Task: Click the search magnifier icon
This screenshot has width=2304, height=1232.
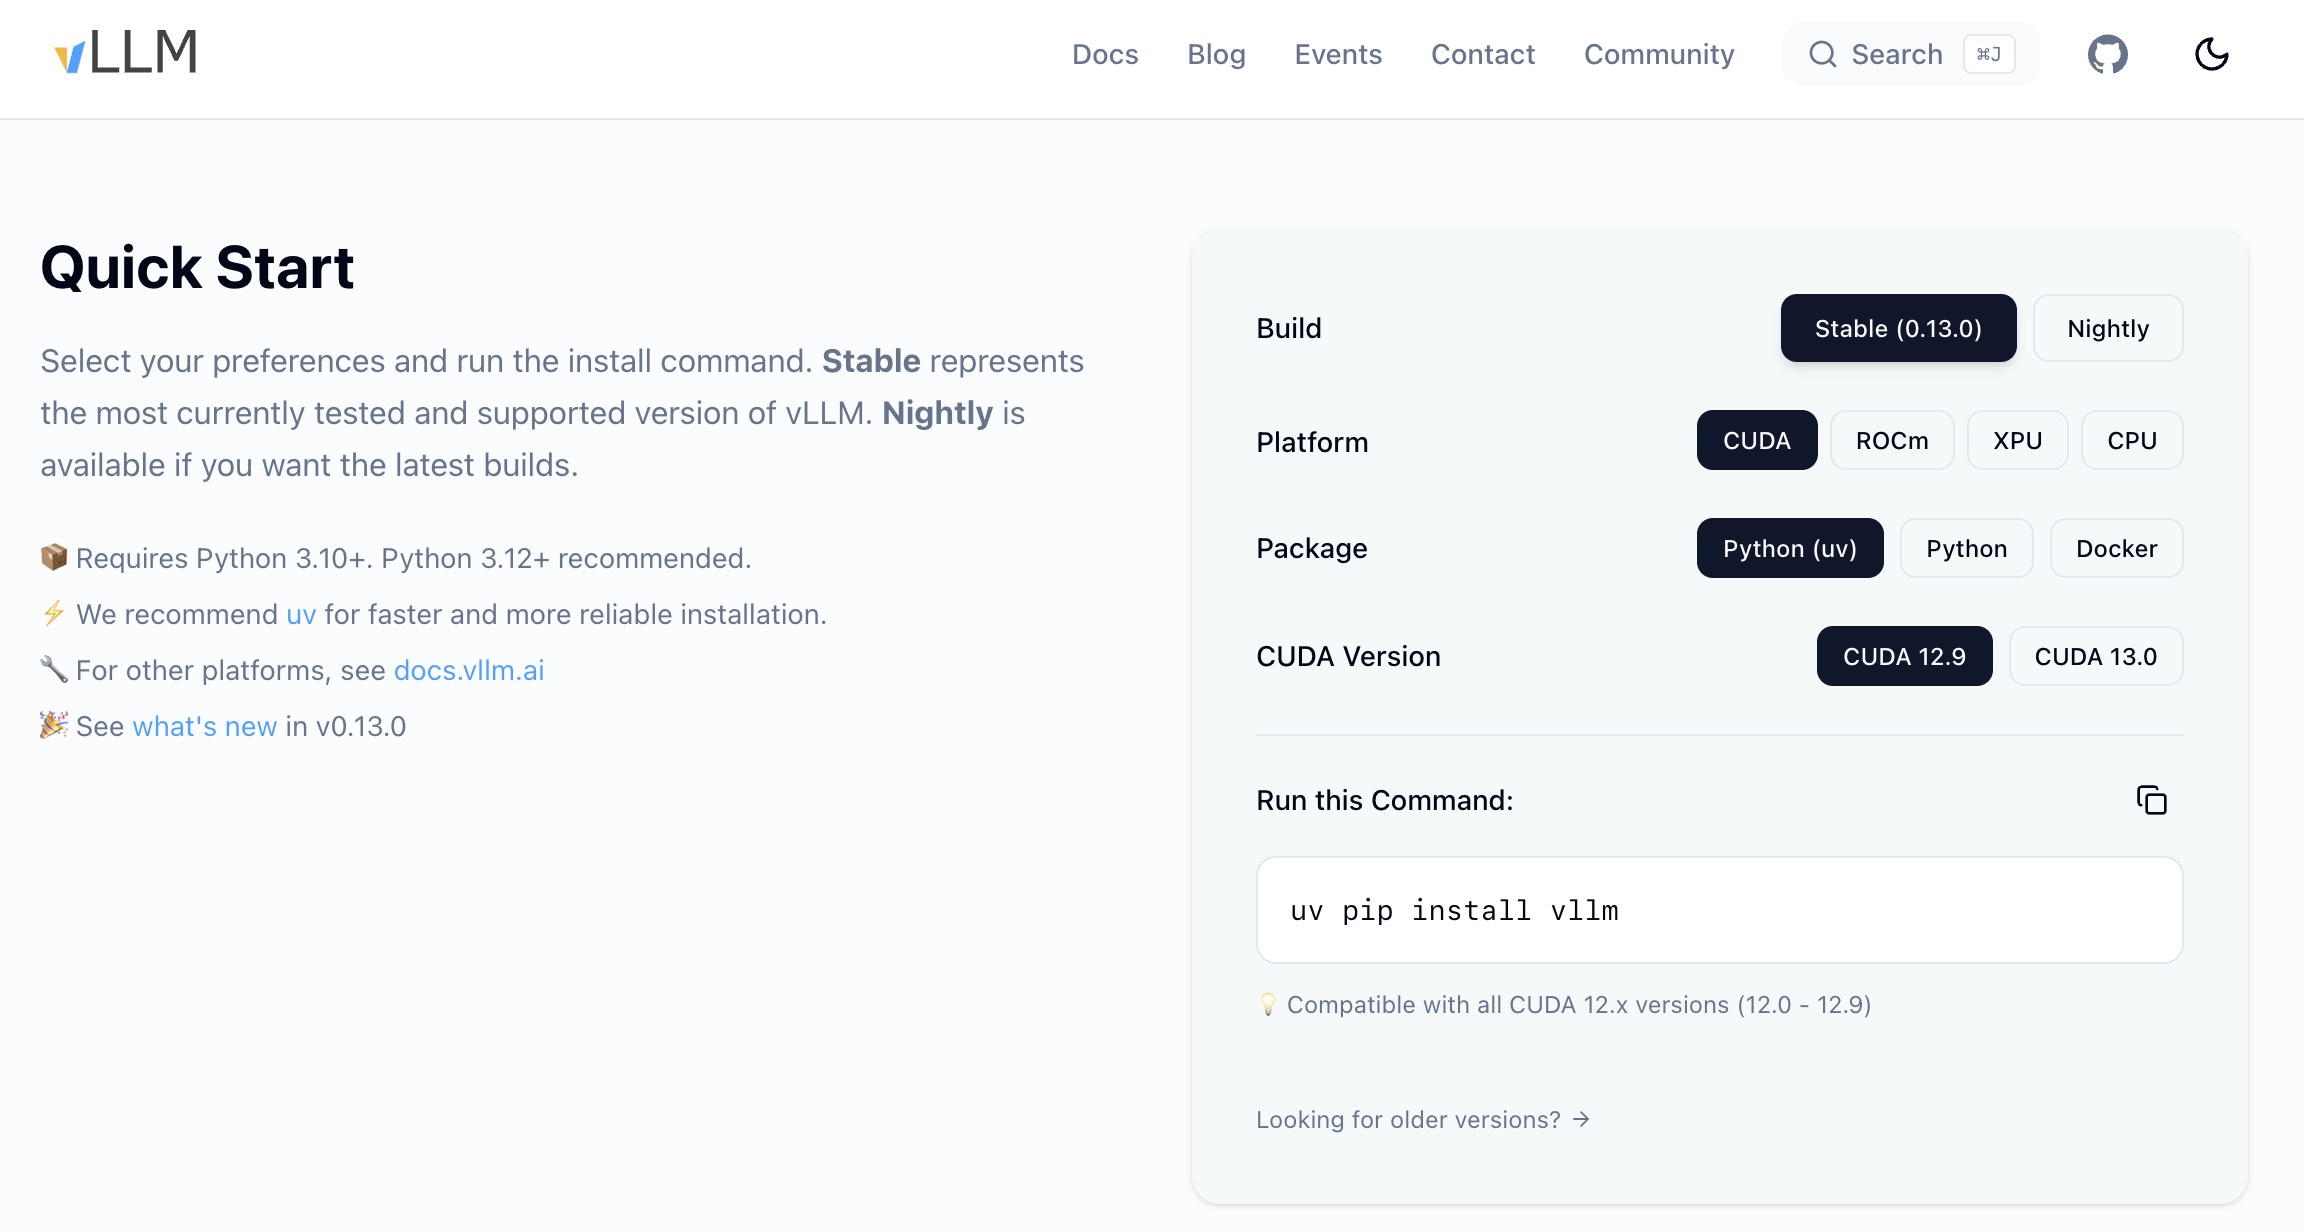Action: tap(1823, 54)
